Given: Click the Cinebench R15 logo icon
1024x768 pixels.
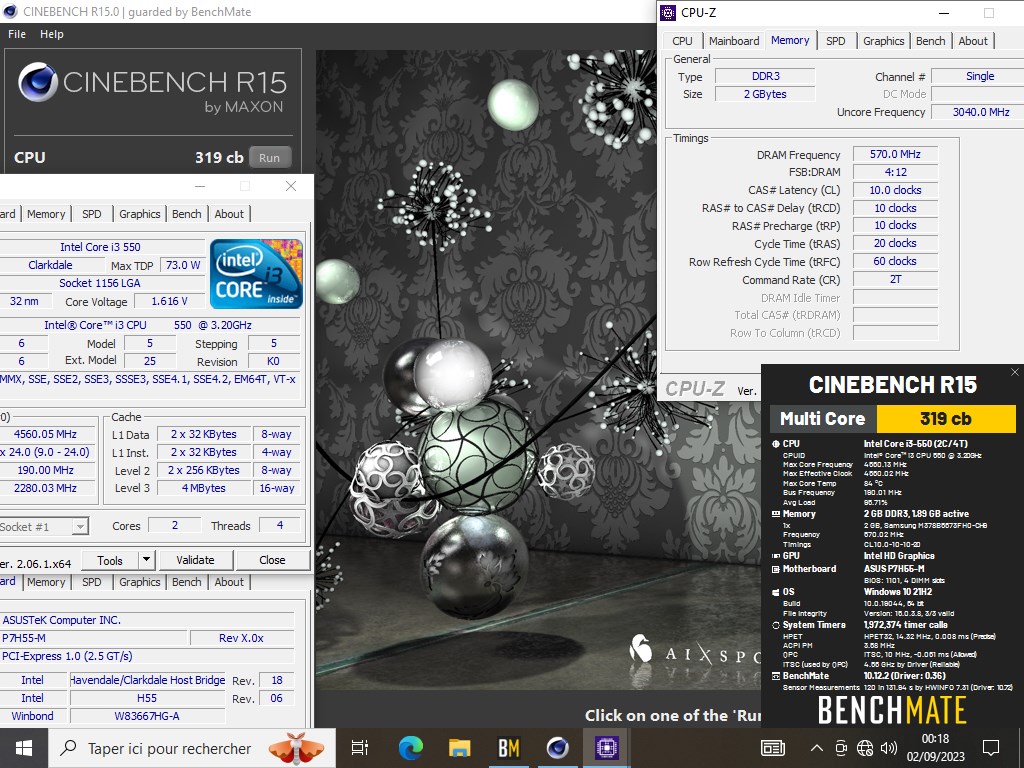Looking at the screenshot, I should [38, 82].
